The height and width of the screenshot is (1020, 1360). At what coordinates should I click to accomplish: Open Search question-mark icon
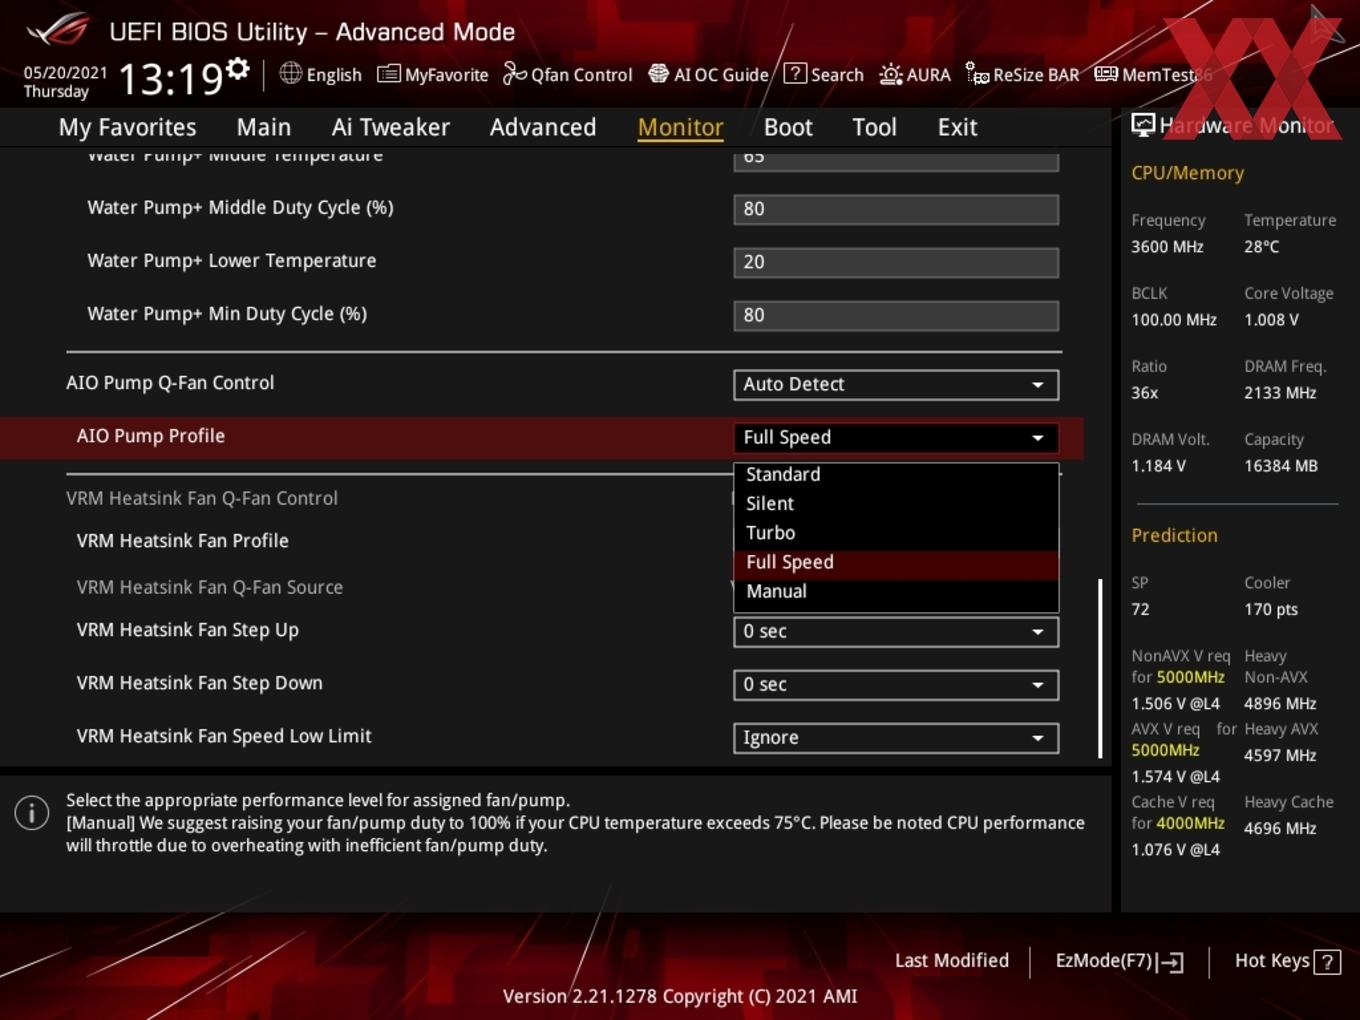point(795,73)
